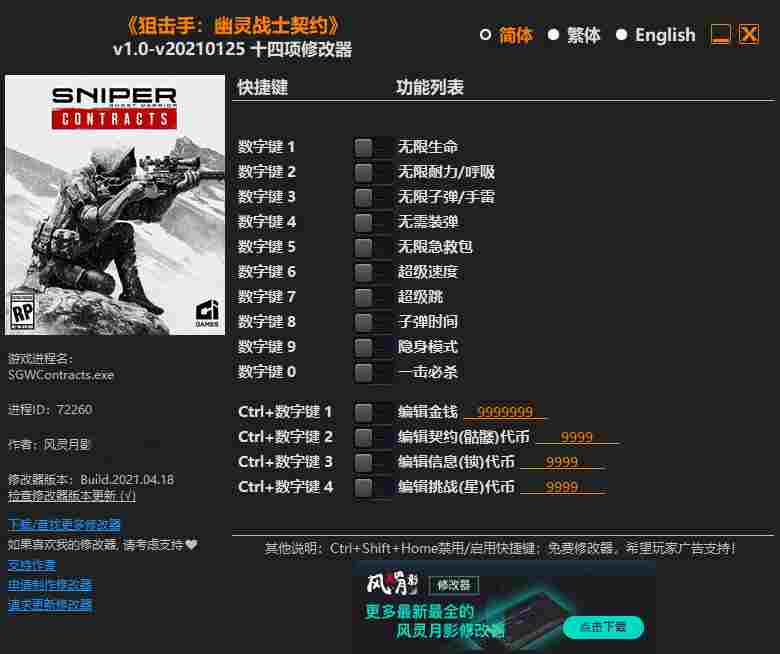Edit contract skull token 9999 field

pyautogui.click(x=577, y=437)
